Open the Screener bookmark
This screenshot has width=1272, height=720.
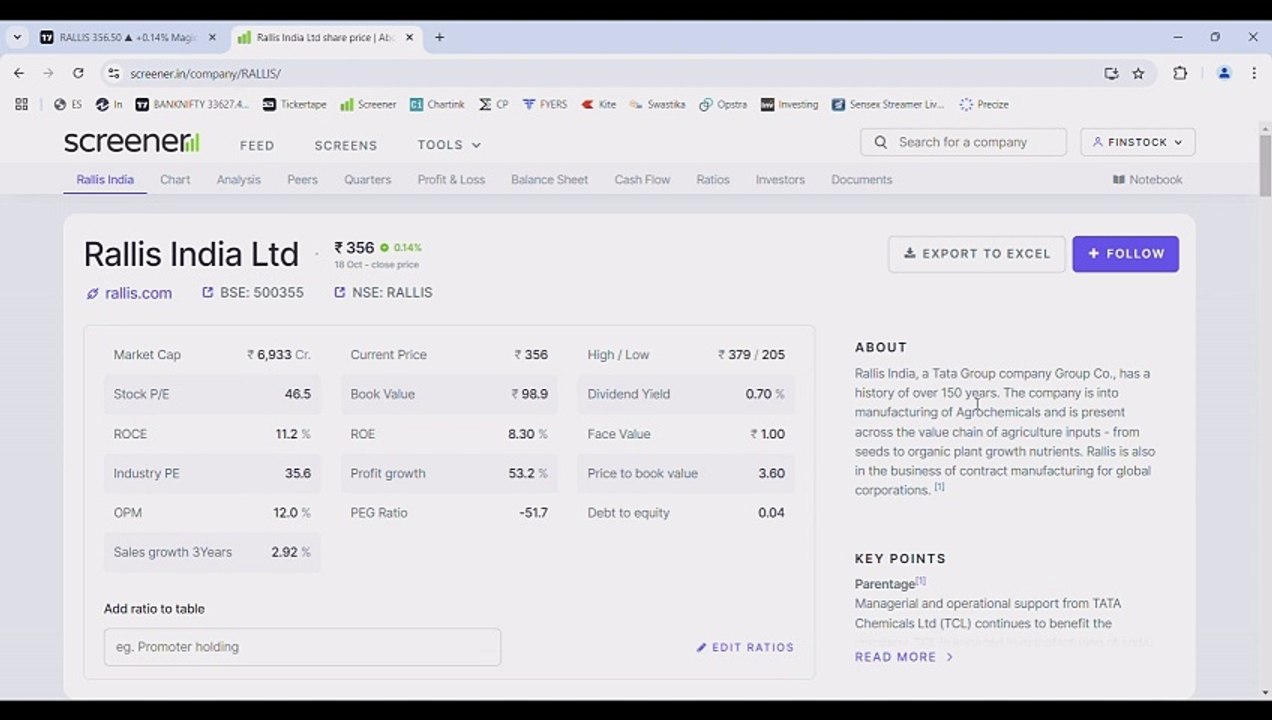pyautogui.click(x=368, y=104)
